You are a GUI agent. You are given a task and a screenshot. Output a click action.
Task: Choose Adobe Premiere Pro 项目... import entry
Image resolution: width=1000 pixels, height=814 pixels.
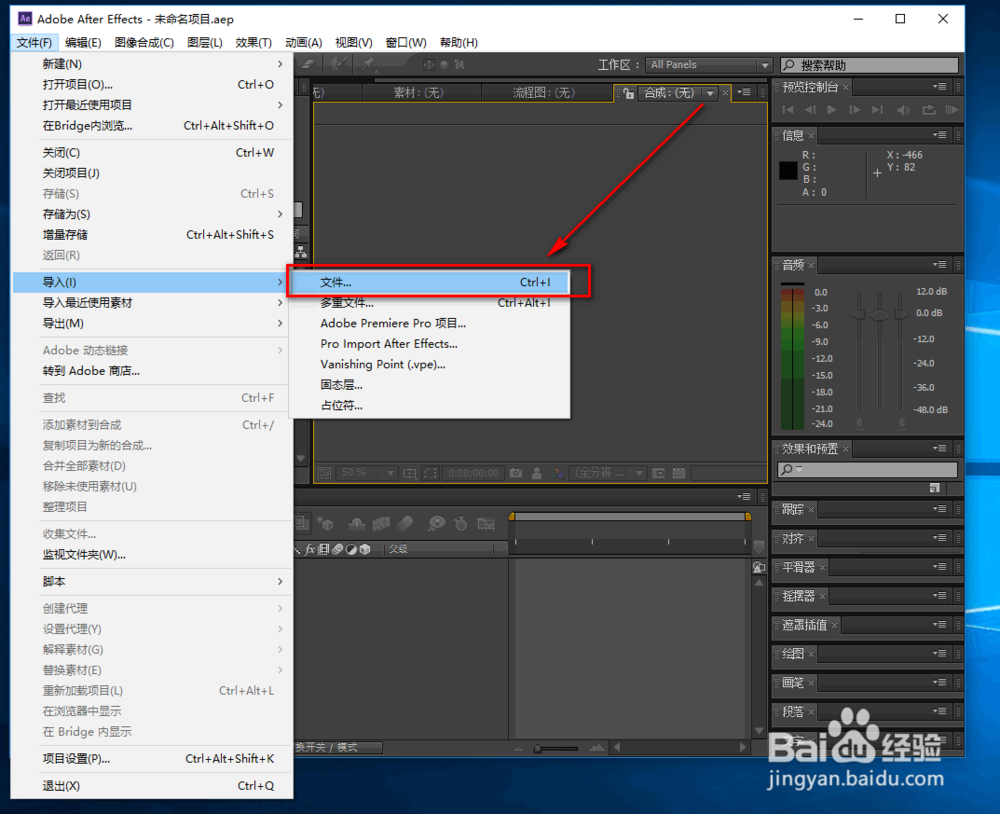point(429,323)
